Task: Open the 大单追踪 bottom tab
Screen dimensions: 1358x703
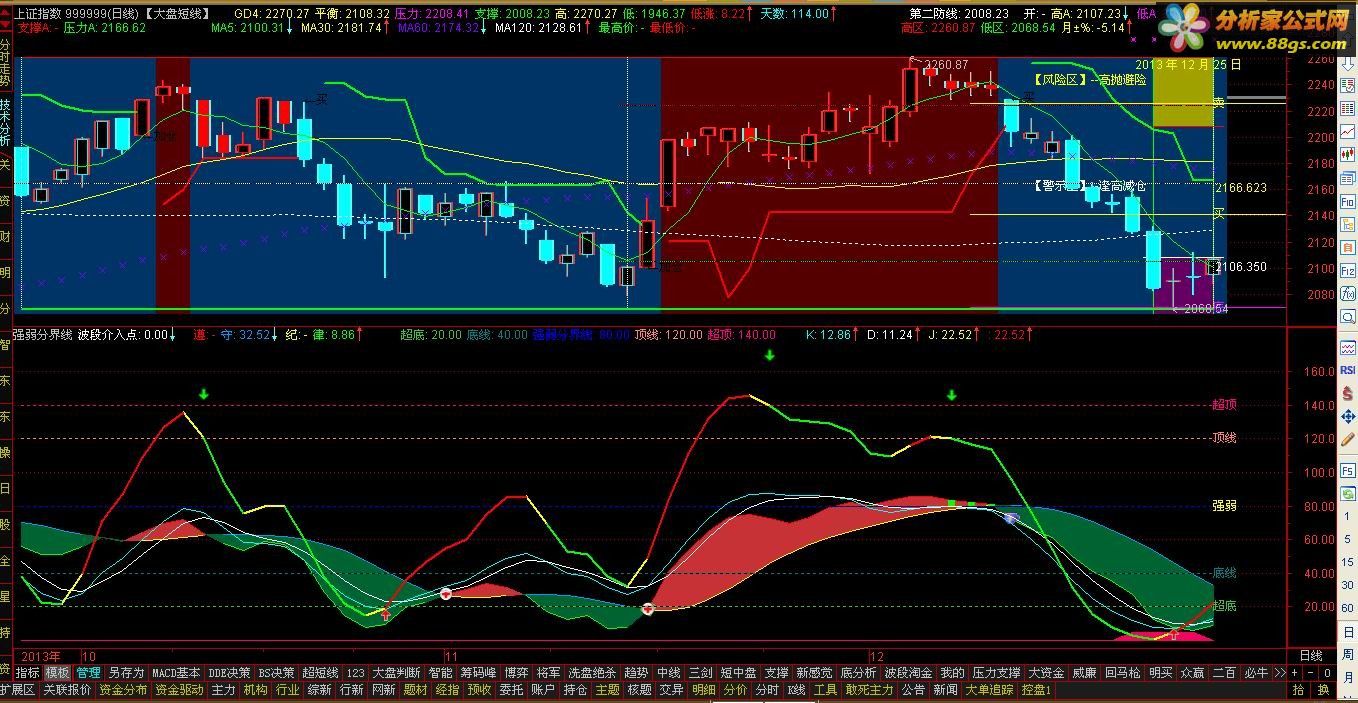Action: pyautogui.click(x=989, y=690)
